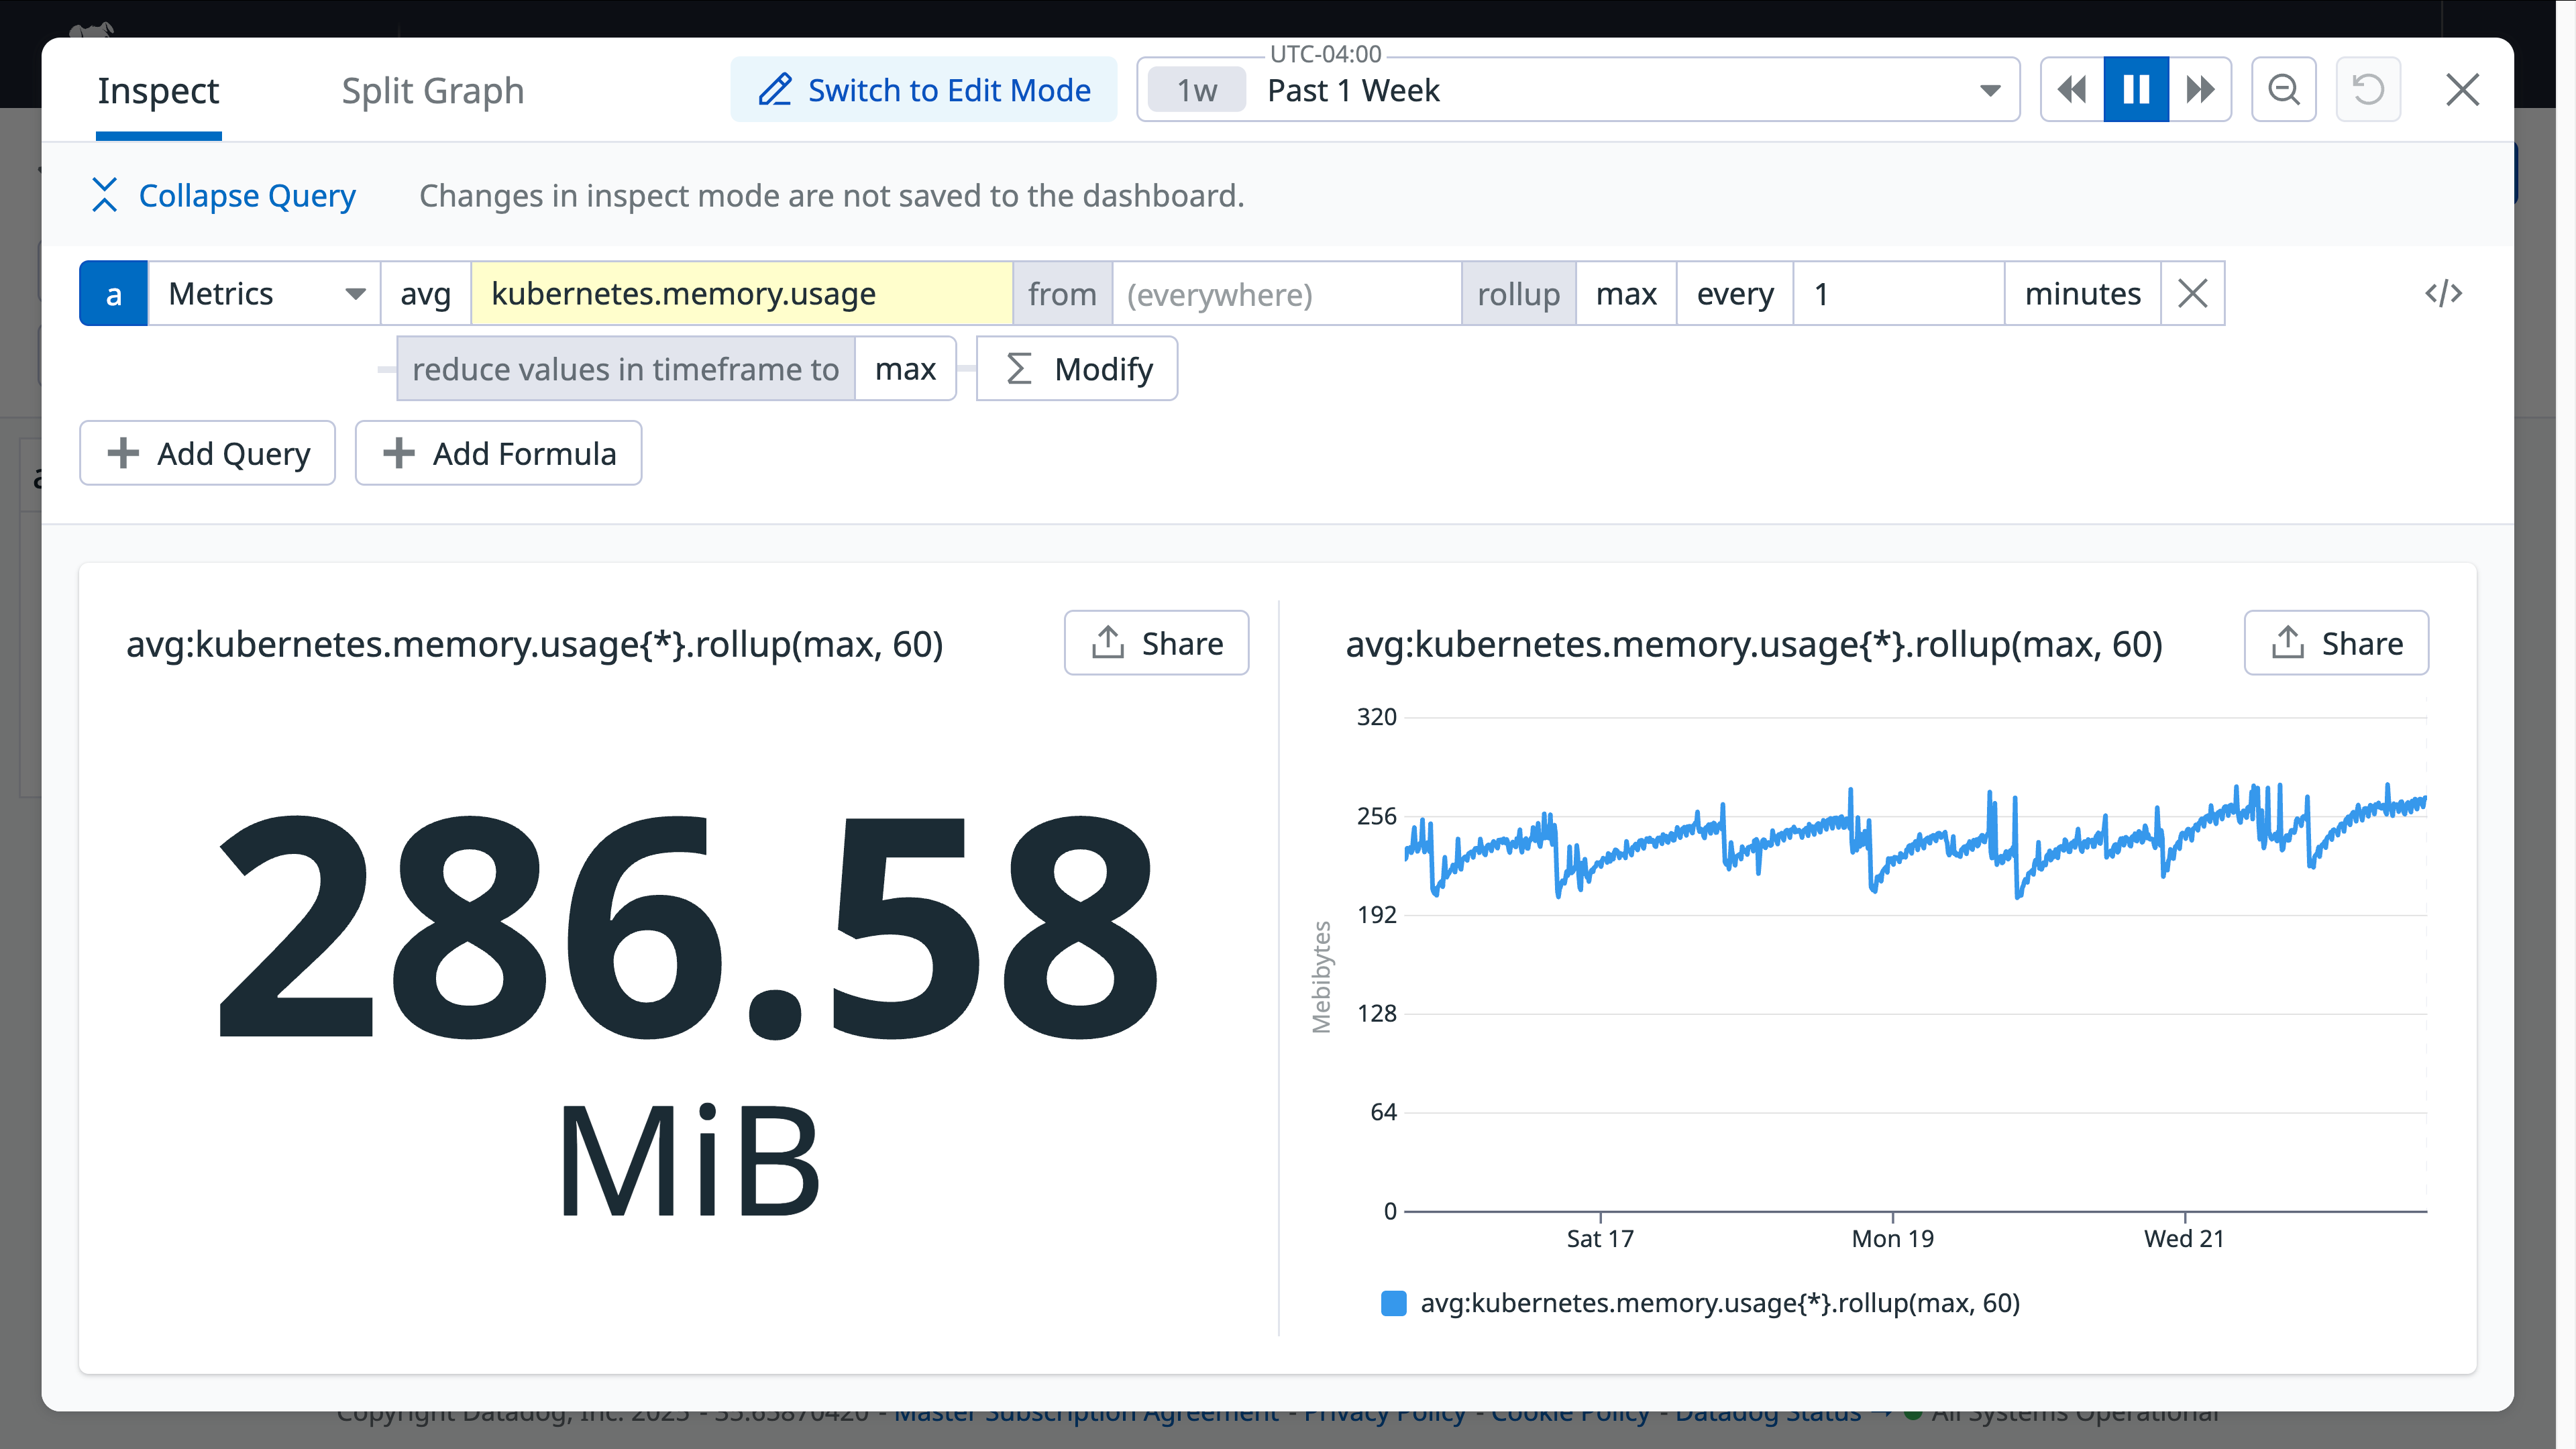Open the Modify sigma function menu
The width and height of the screenshot is (2576, 1449).
click(1076, 368)
